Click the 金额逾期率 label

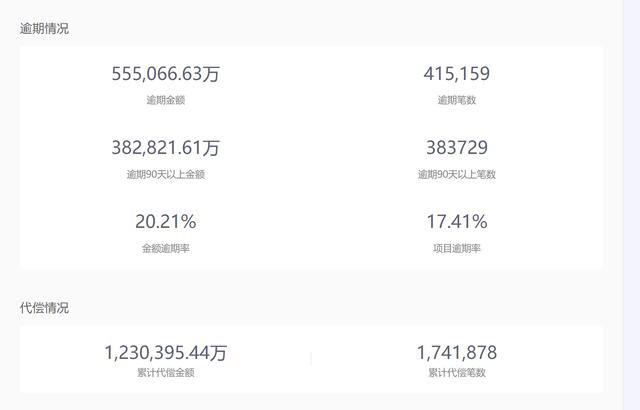(166, 248)
